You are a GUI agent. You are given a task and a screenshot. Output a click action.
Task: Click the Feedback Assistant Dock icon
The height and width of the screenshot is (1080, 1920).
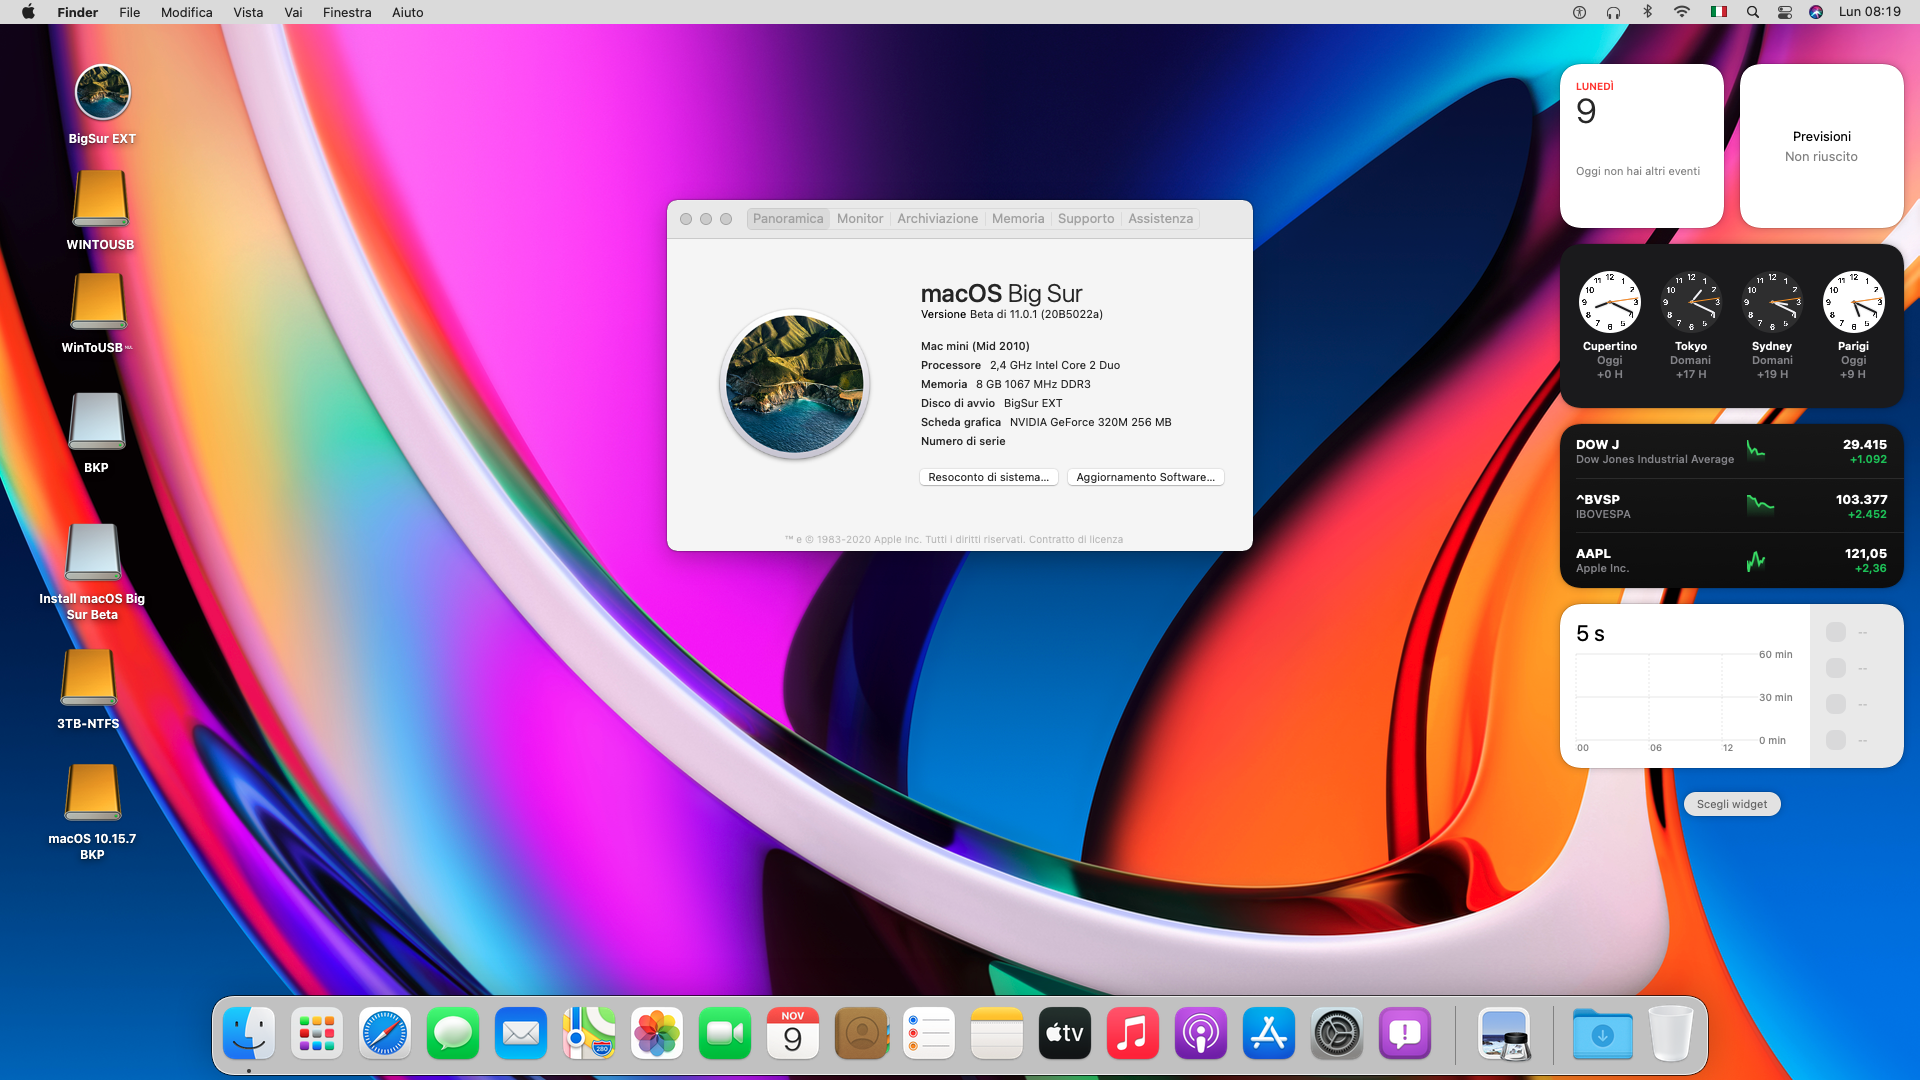[x=1405, y=1033]
